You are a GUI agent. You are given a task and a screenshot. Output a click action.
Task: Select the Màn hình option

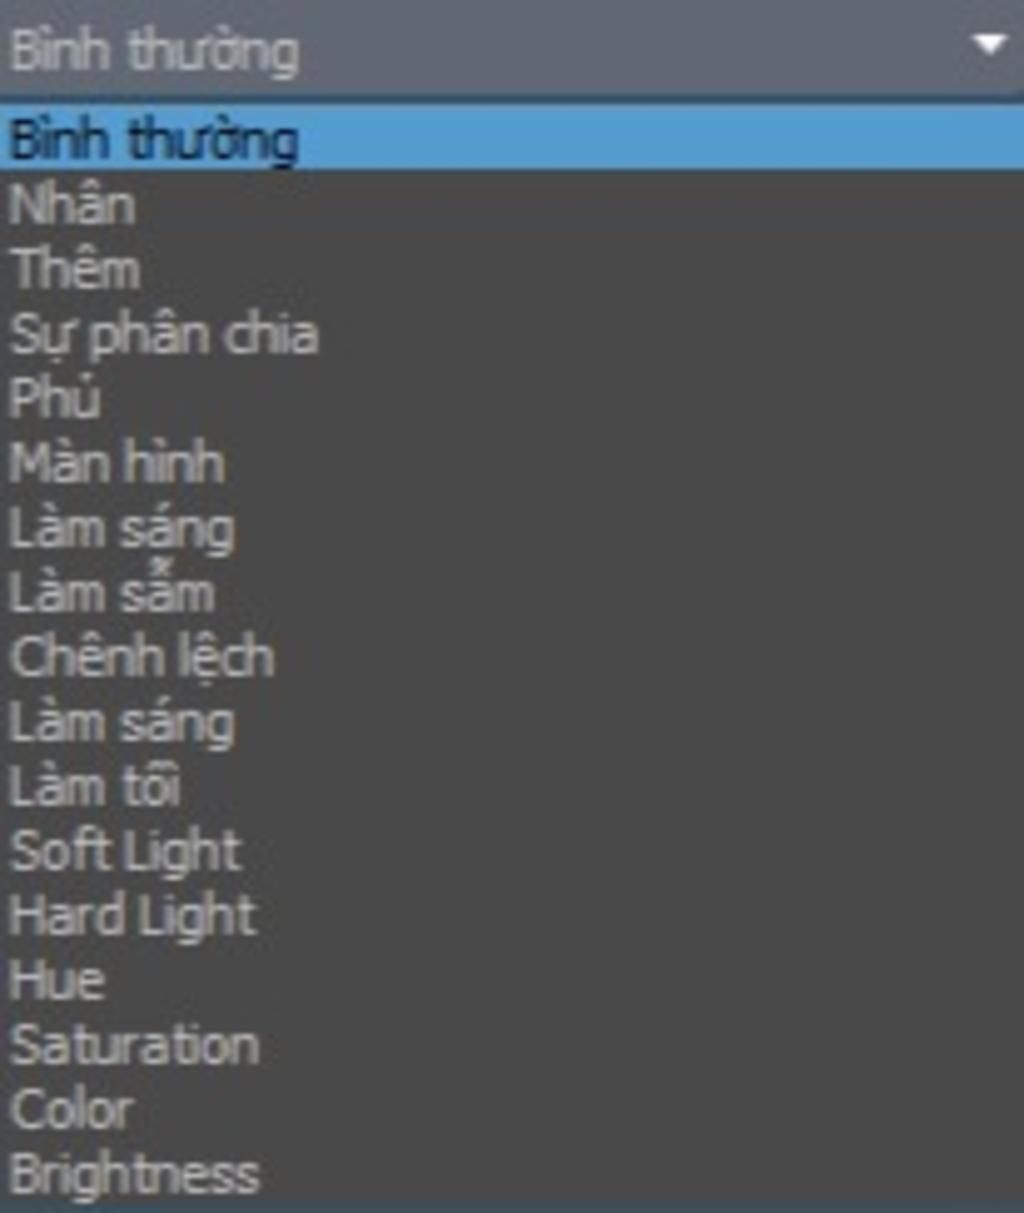(117, 464)
